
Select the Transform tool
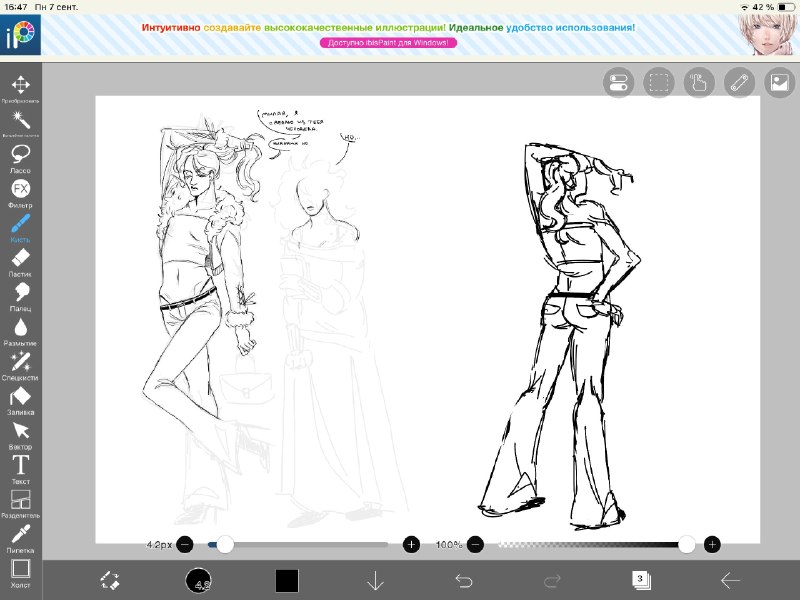(20, 88)
